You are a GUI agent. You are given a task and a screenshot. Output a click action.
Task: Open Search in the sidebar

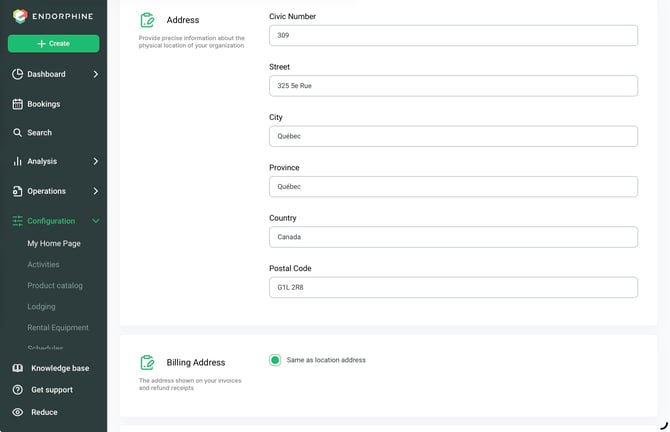point(39,132)
